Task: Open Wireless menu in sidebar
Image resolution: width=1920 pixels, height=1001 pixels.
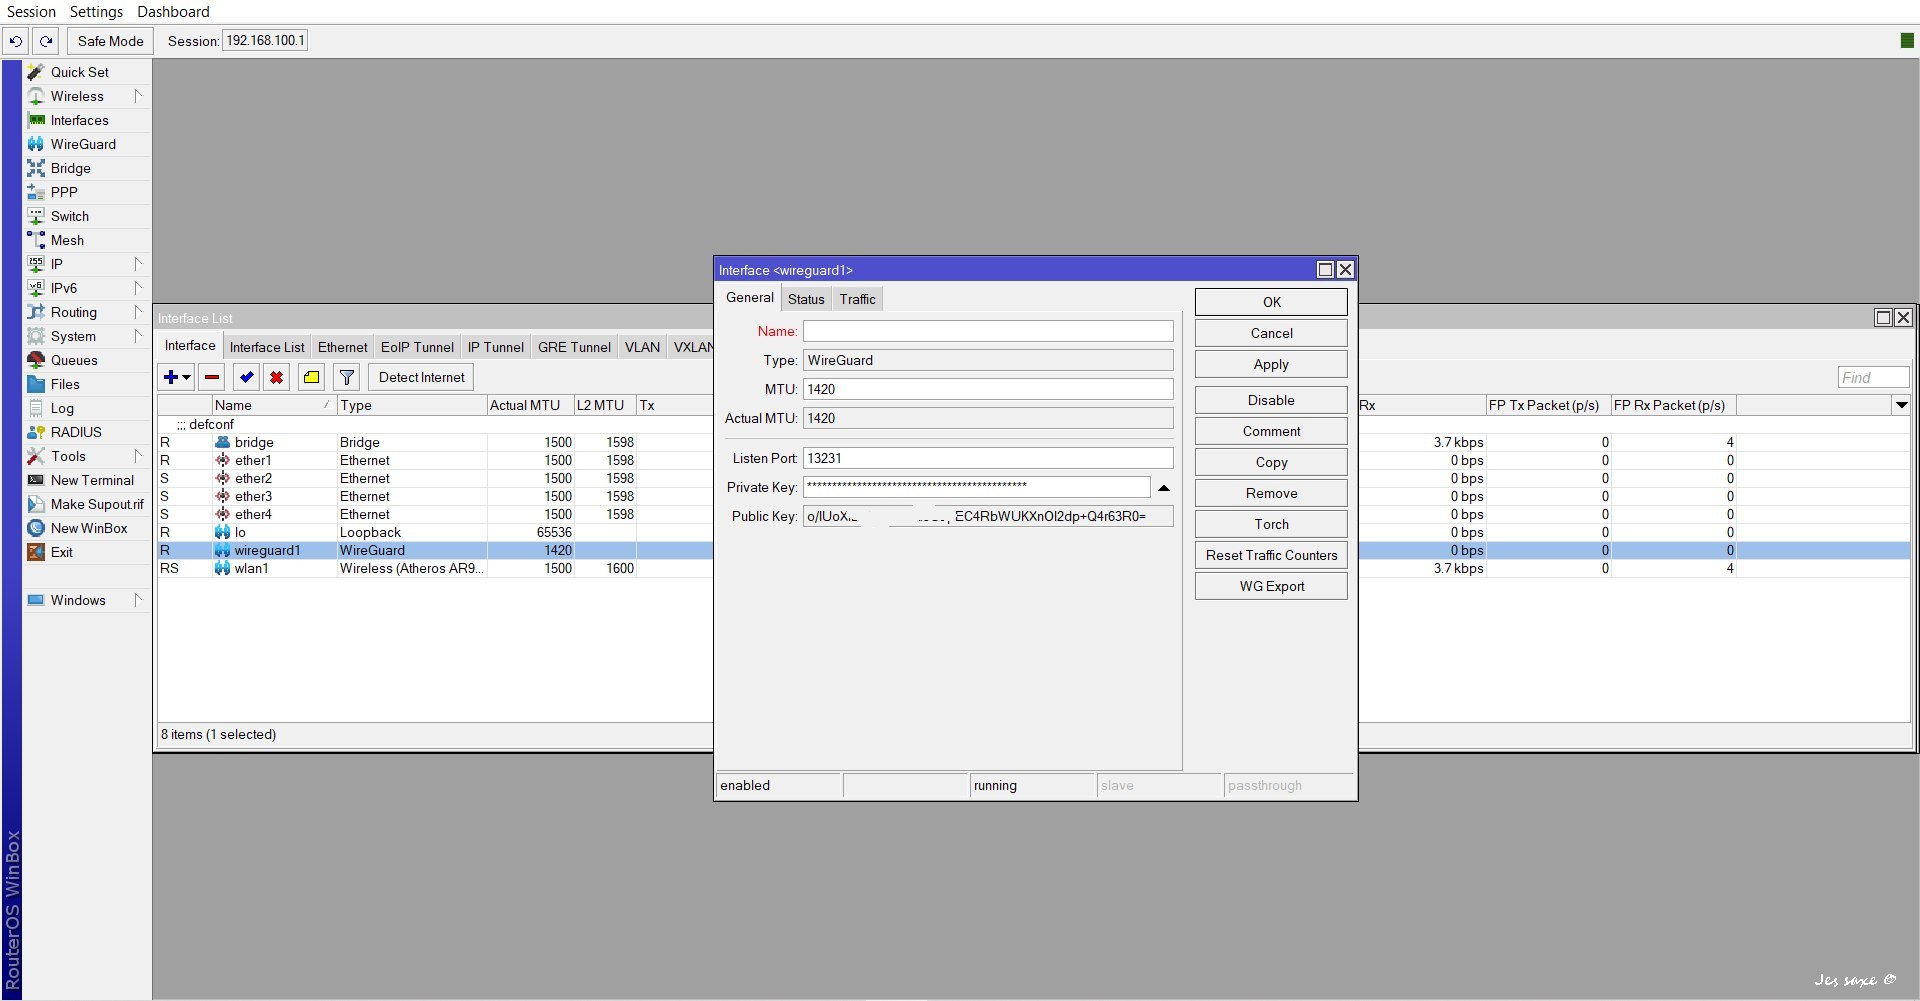Action: pos(87,96)
